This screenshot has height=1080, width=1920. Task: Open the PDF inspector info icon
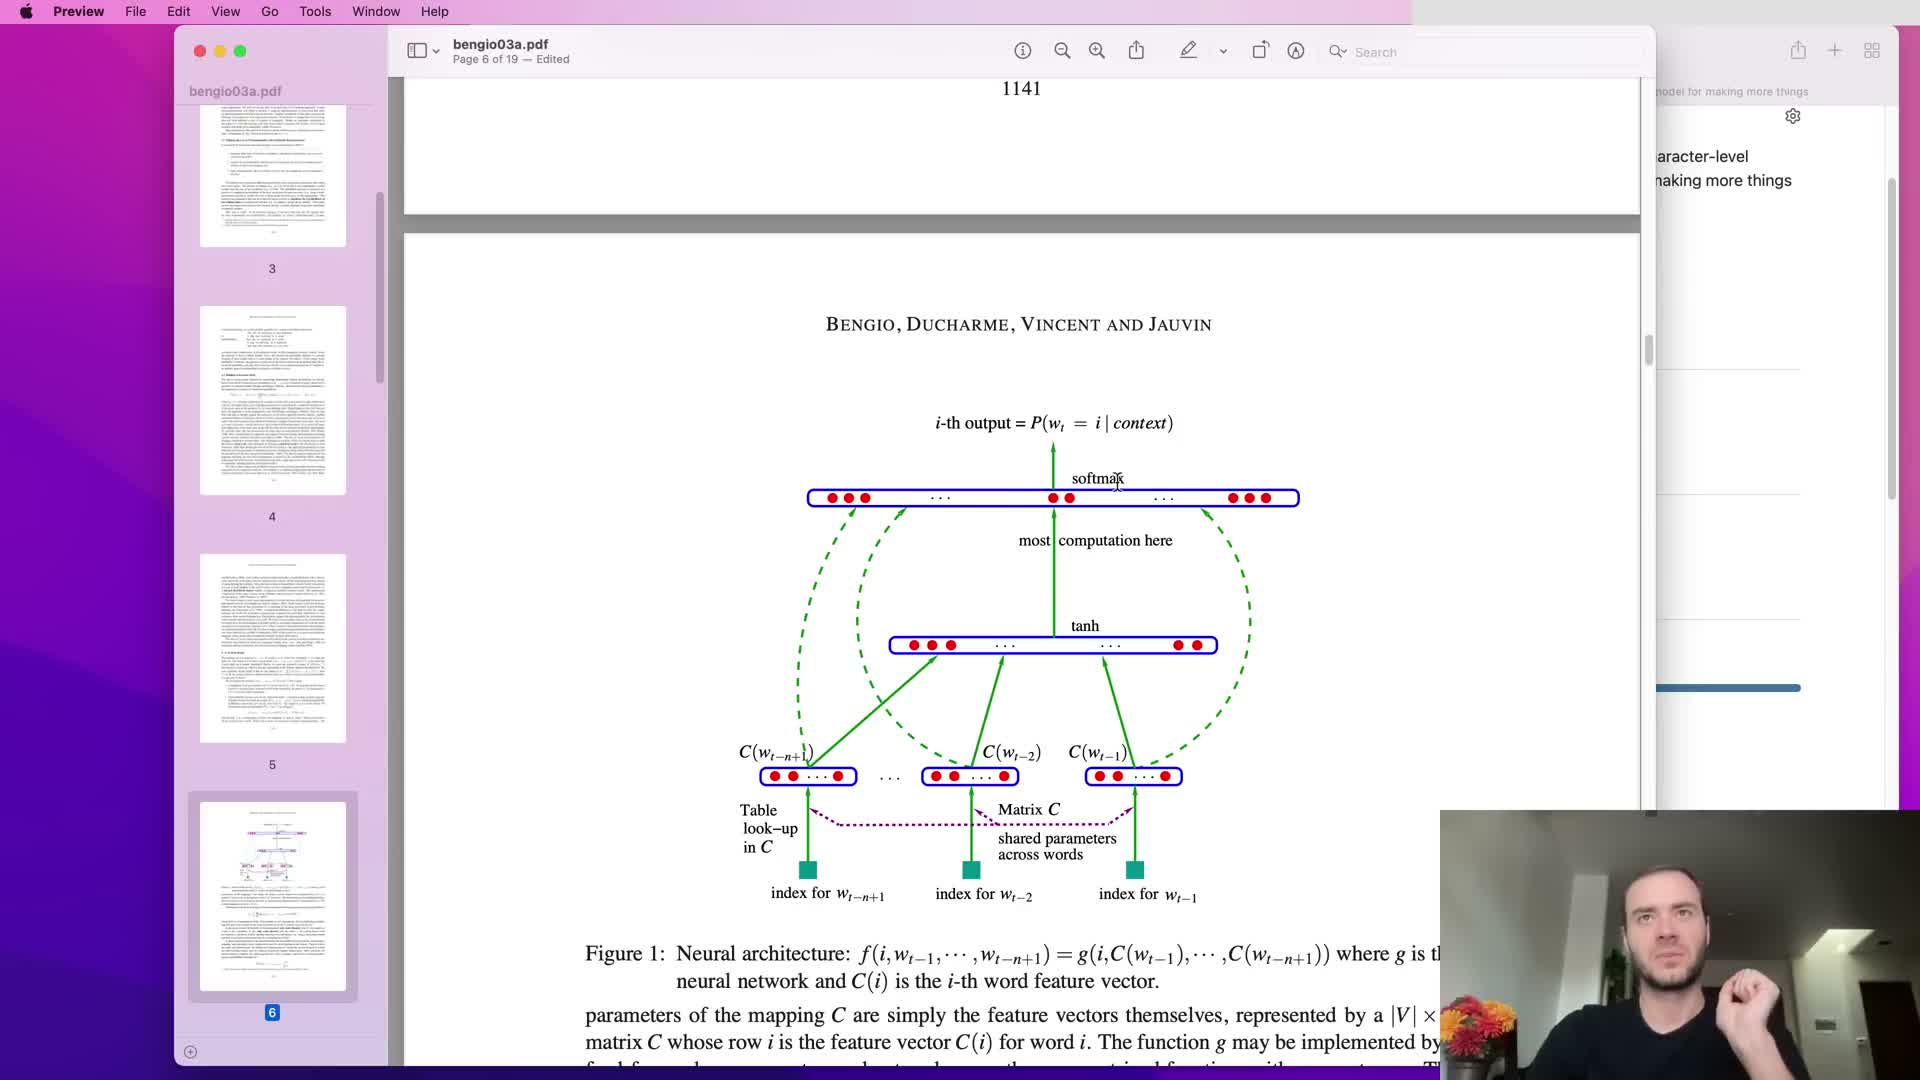(1022, 51)
